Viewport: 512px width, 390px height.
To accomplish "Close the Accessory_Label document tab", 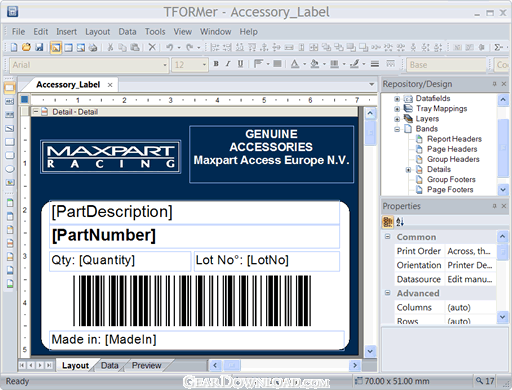I will [110, 85].
